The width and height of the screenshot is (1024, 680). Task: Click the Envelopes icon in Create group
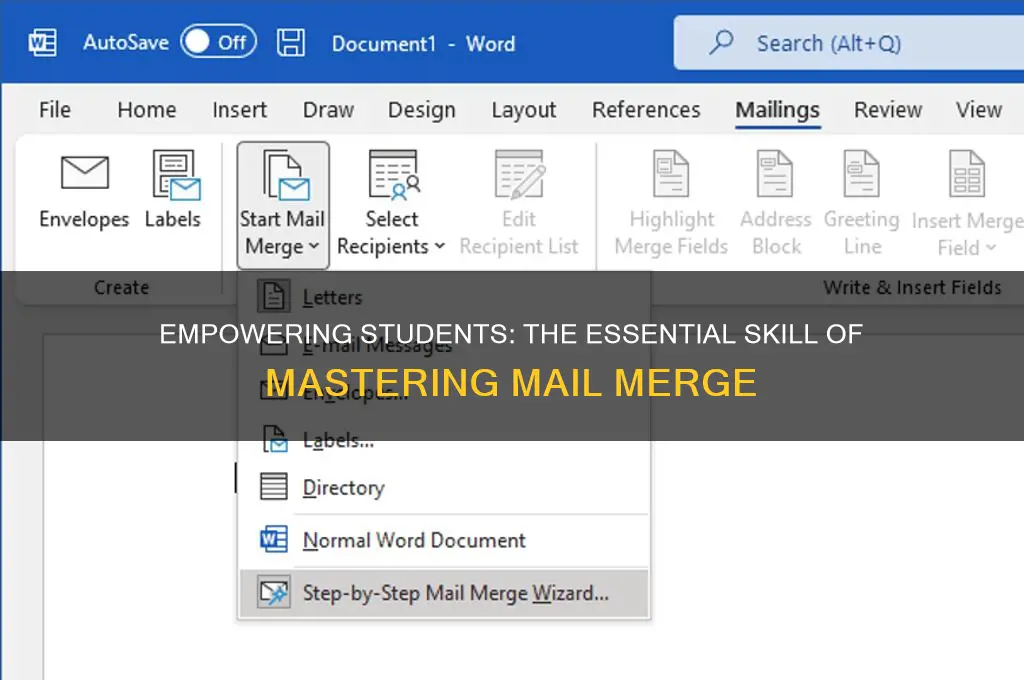pyautogui.click(x=85, y=172)
